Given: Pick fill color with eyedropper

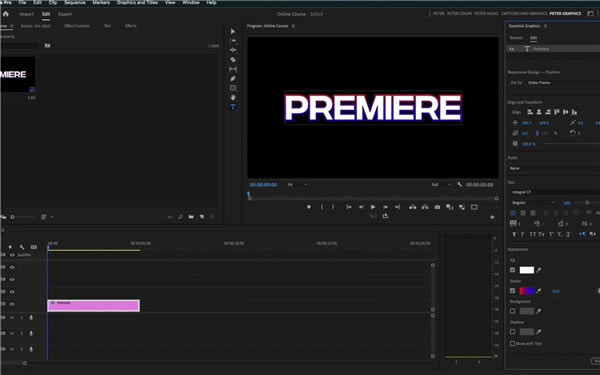Looking at the screenshot, I should 539,270.
